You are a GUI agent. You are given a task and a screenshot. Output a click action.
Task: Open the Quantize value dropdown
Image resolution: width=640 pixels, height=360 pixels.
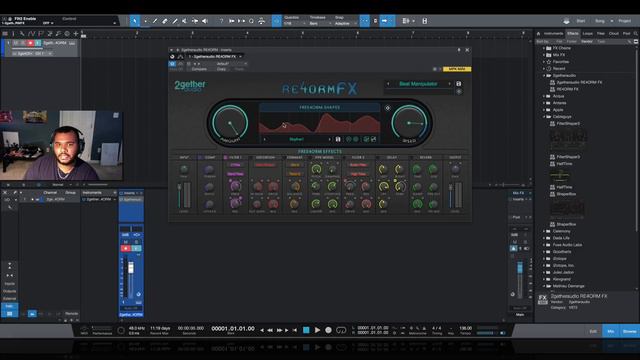295,24
